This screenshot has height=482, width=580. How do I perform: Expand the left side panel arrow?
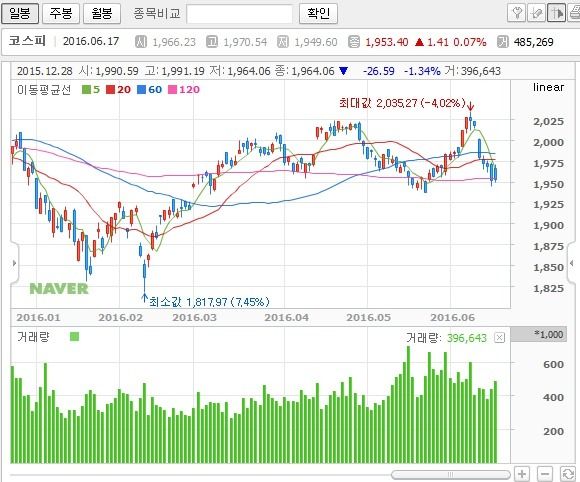(14, 263)
